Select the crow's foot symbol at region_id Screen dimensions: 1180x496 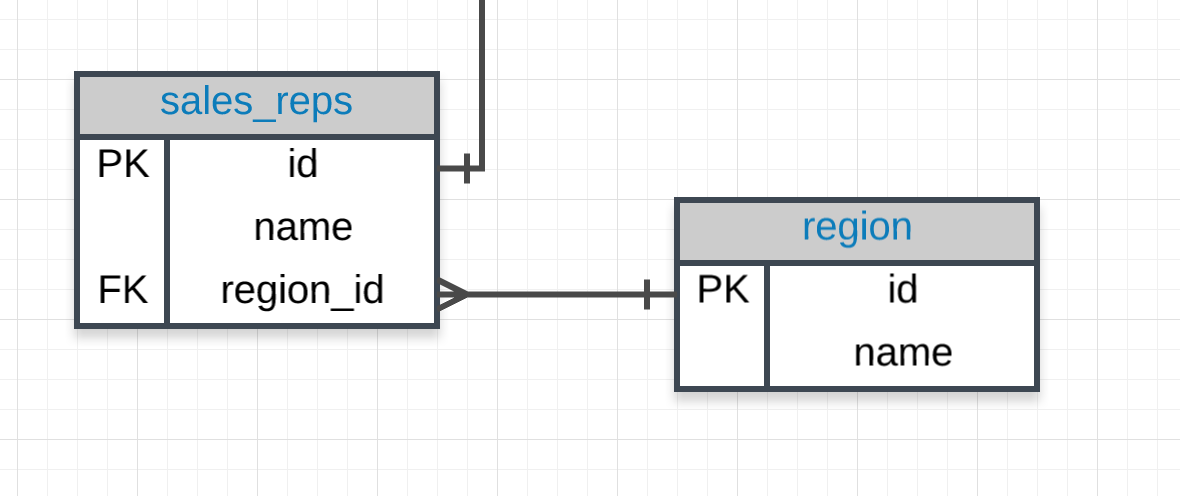tap(452, 294)
